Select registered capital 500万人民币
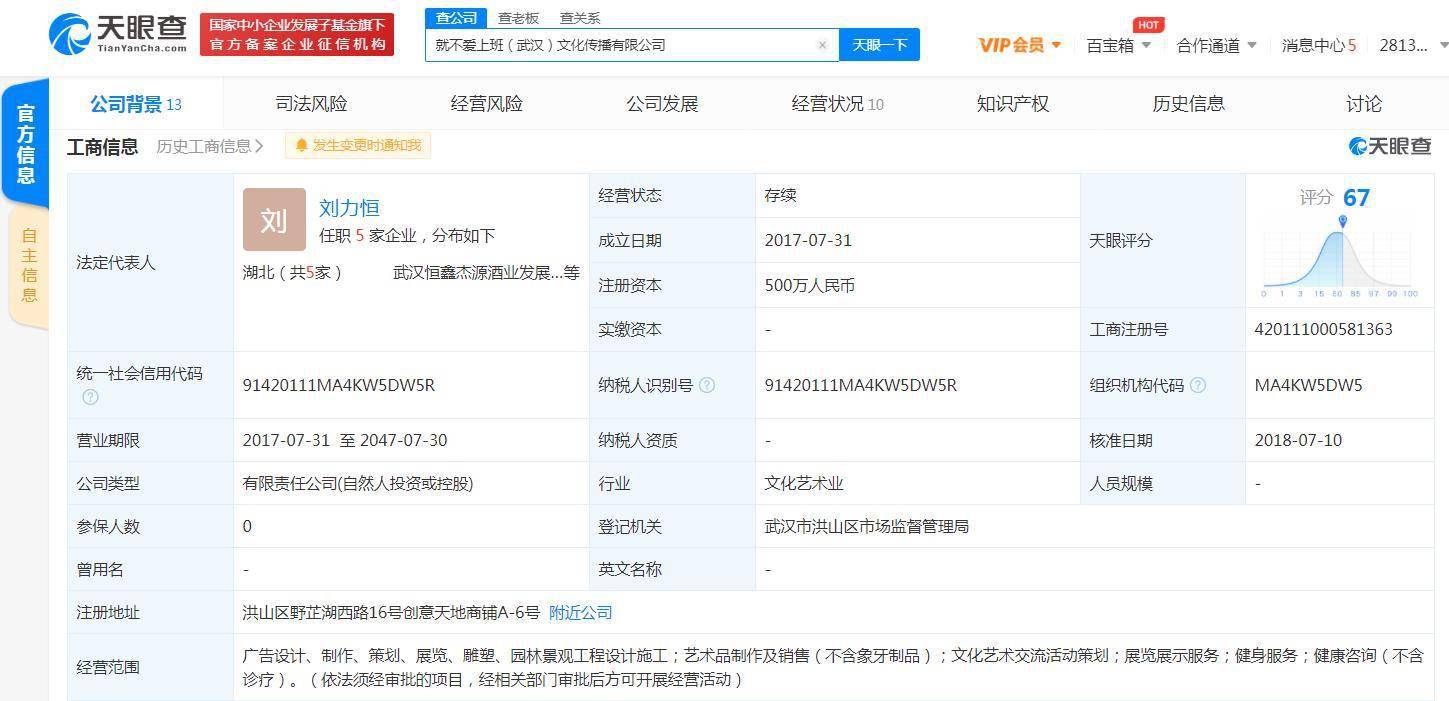The width and height of the screenshot is (1449, 701). [810, 285]
